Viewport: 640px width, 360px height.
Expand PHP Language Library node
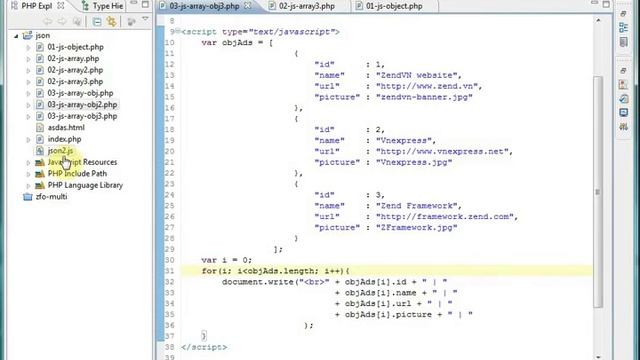point(28,185)
